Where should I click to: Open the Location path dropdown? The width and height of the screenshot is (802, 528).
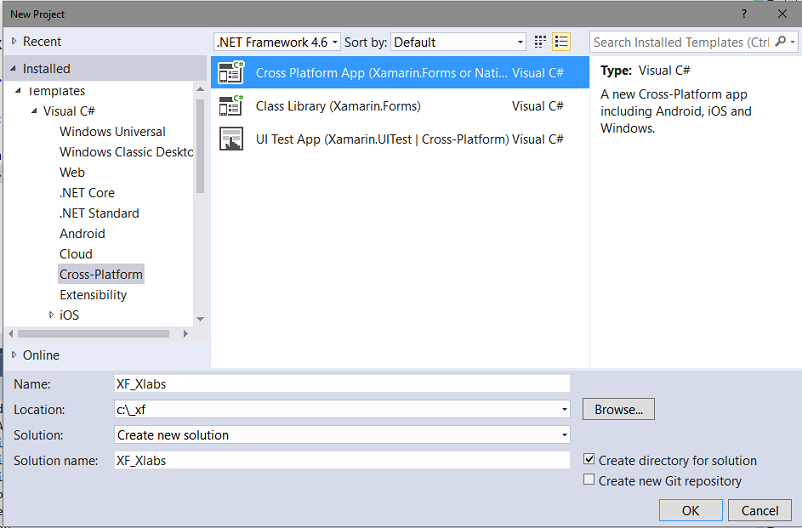click(x=564, y=409)
